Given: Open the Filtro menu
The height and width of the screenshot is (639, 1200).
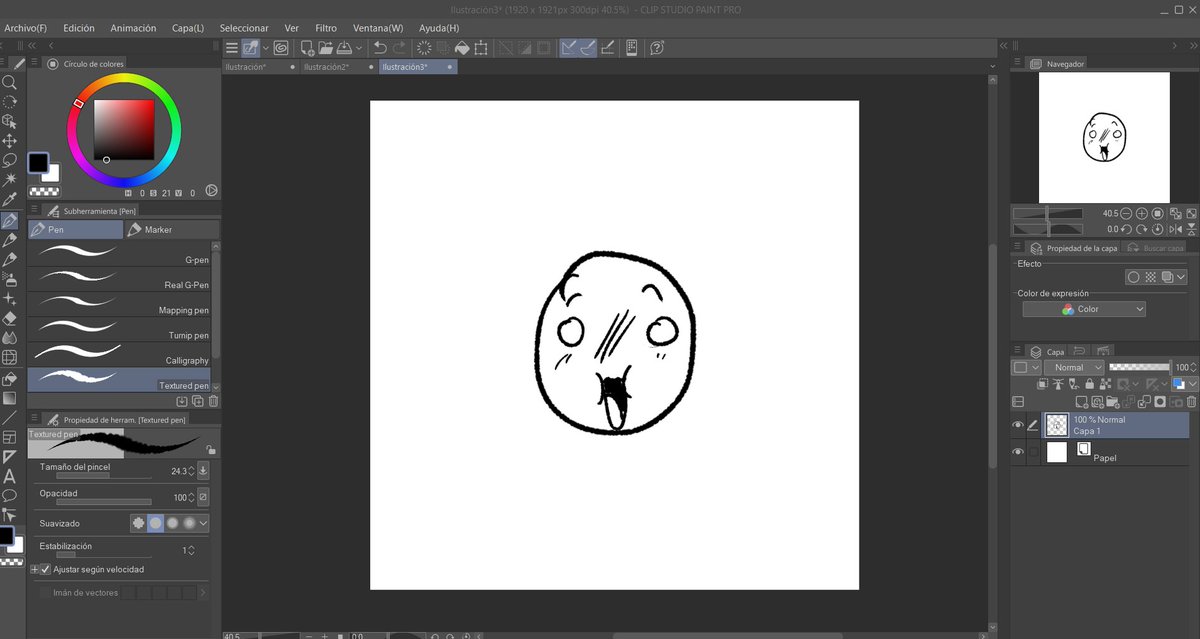Looking at the screenshot, I should (325, 28).
